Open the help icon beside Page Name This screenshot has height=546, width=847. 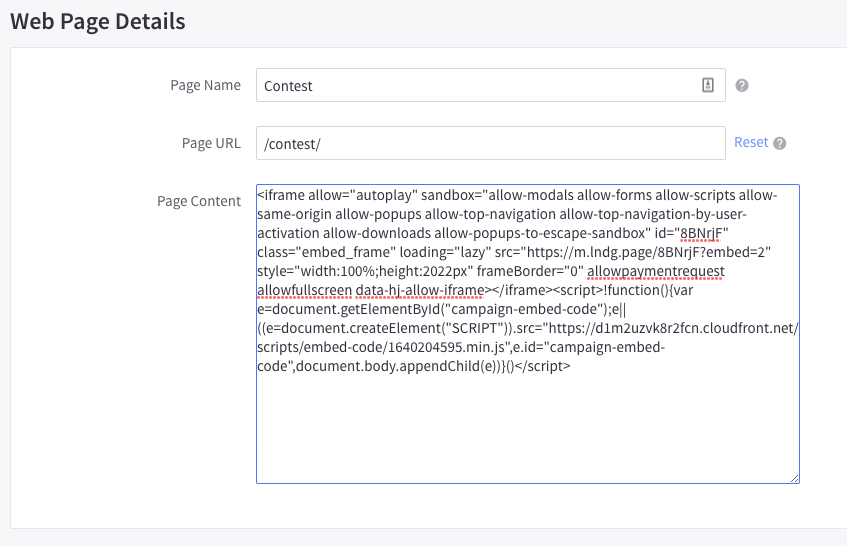742,85
